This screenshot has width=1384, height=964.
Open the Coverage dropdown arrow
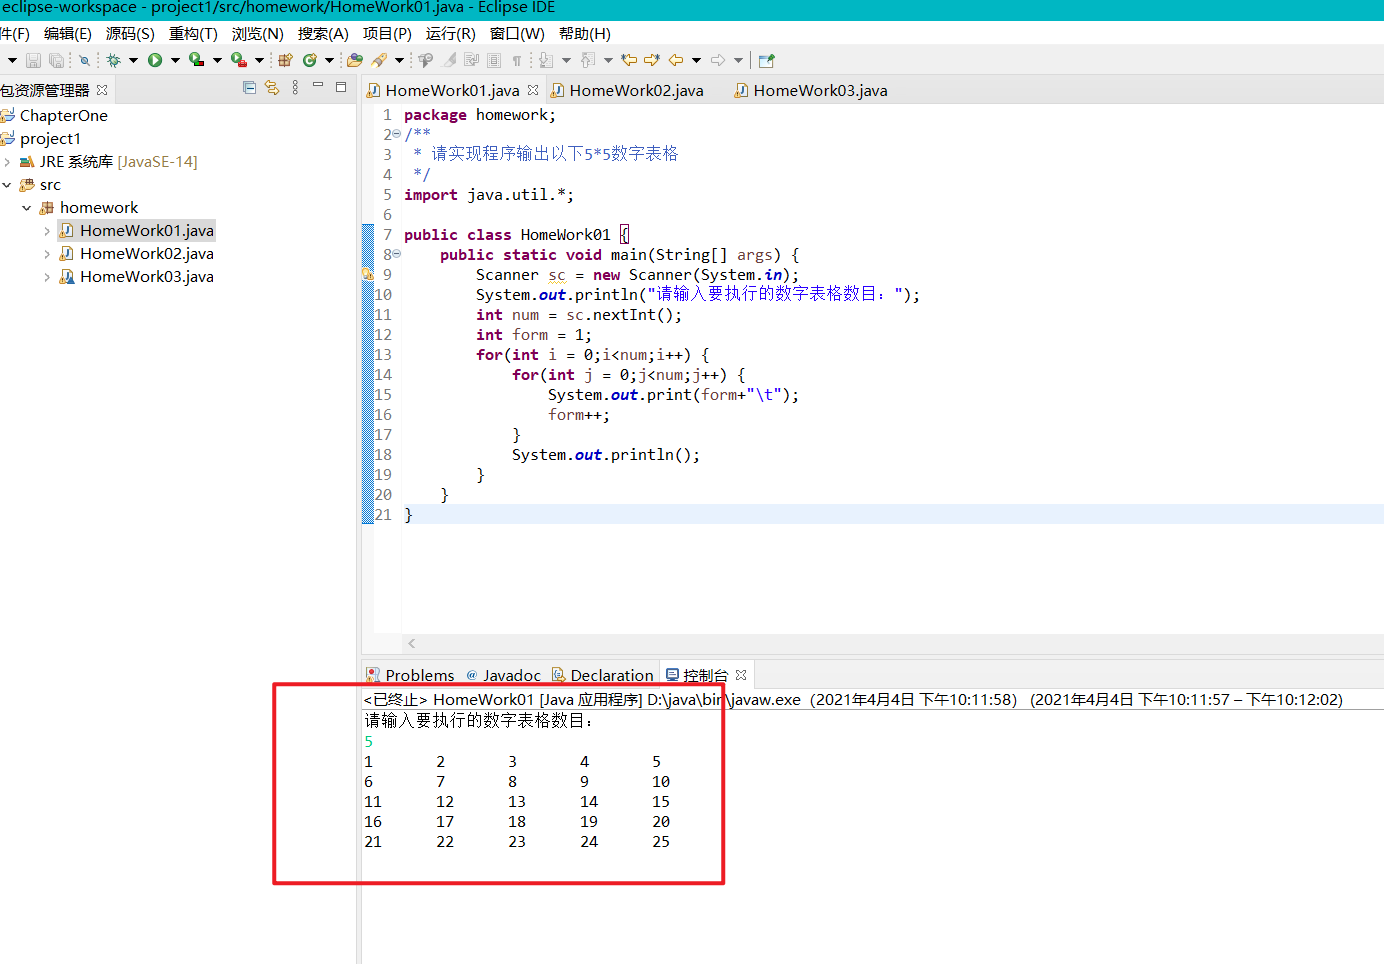click(217, 60)
